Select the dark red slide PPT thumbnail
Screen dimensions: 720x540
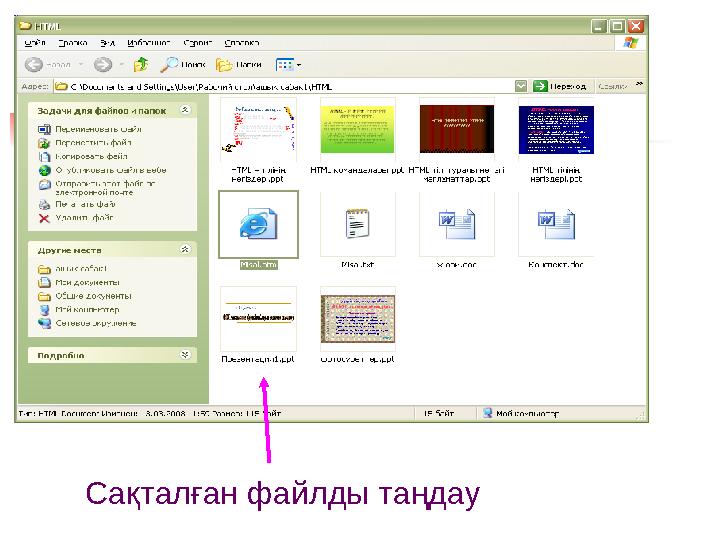coord(457,129)
